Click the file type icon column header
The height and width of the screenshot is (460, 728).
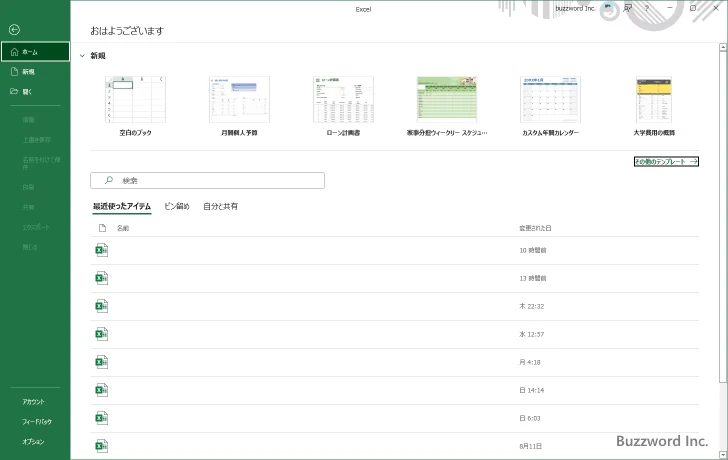pyautogui.click(x=103, y=228)
